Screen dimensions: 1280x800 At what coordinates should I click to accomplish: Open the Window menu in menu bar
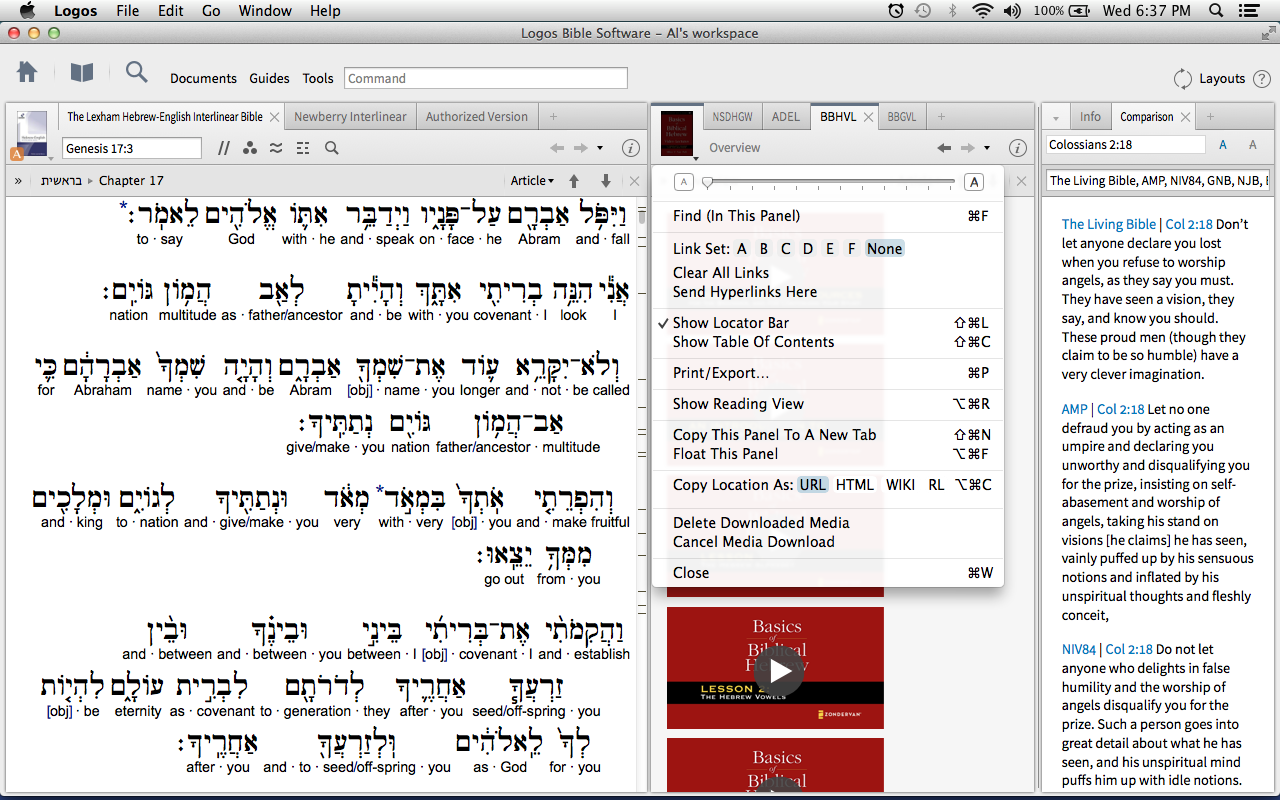coord(265,11)
